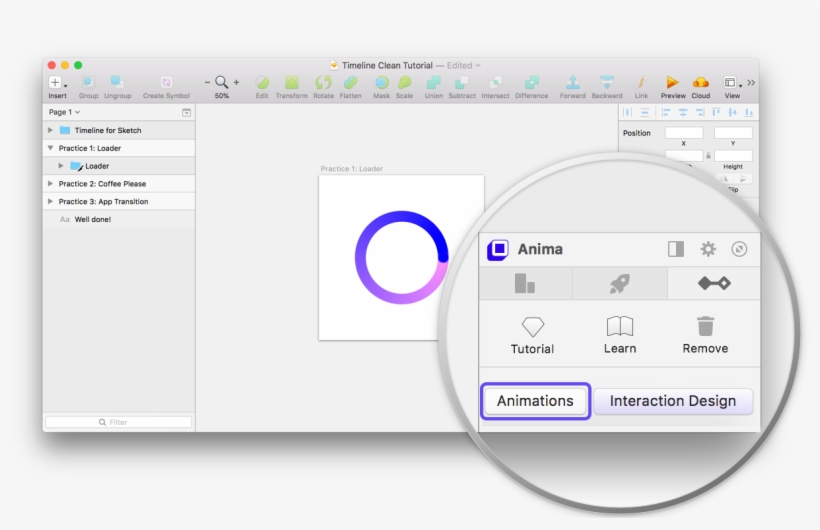This screenshot has height=530, width=820.
Task: Select the Well done! text layer
Action: click(119, 219)
